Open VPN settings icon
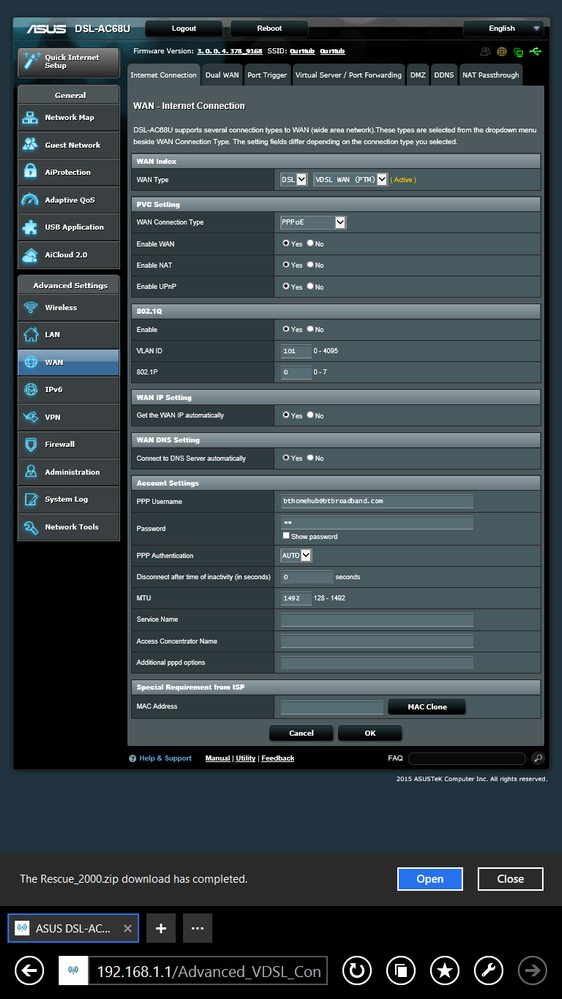 click(x=30, y=417)
